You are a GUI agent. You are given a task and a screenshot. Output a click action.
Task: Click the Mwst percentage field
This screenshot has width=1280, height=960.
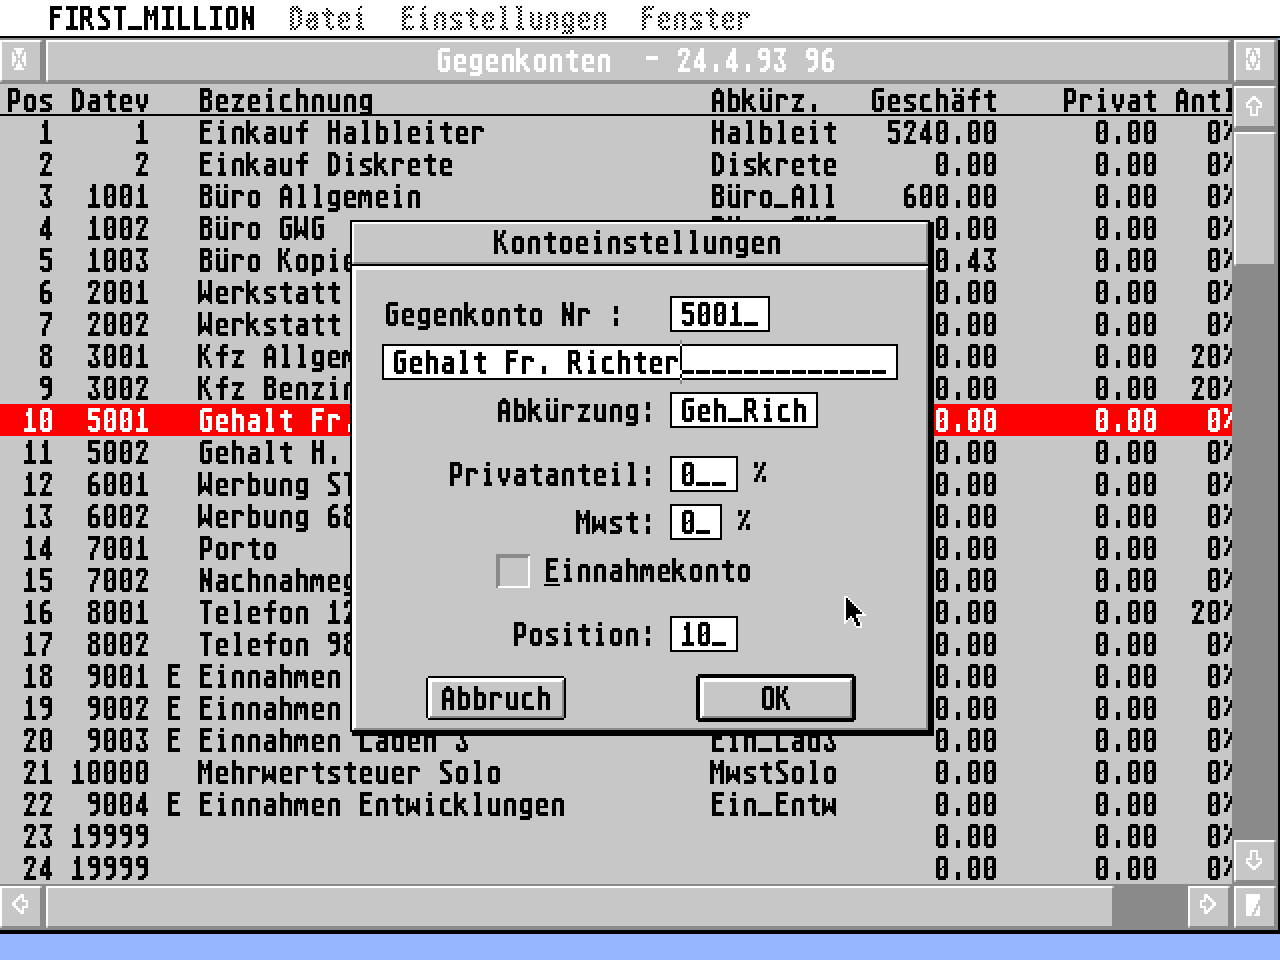[x=695, y=522]
